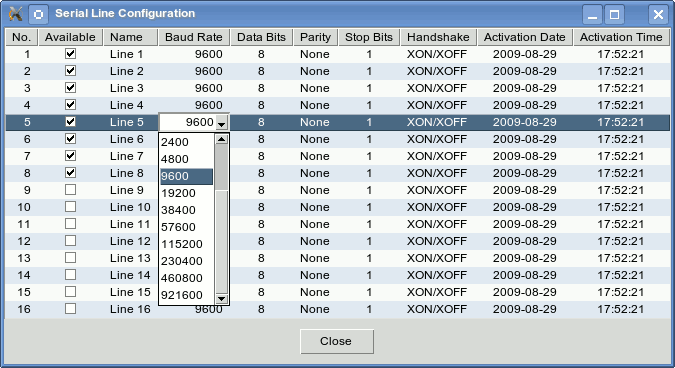The image size is (675, 368).
Task: Select the Line 1 name cell
Action: pyautogui.click(x=130, y=54)
